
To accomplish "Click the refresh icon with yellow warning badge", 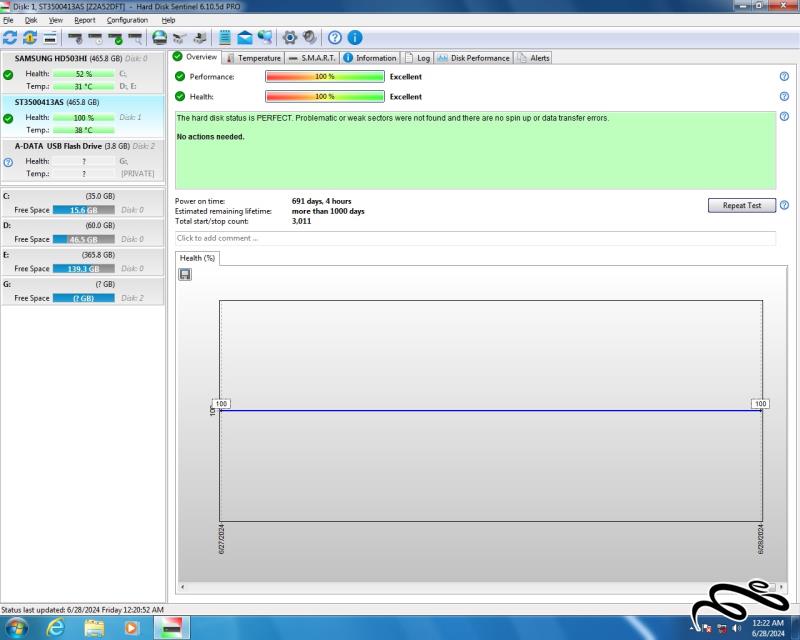I will click(30, 38).
